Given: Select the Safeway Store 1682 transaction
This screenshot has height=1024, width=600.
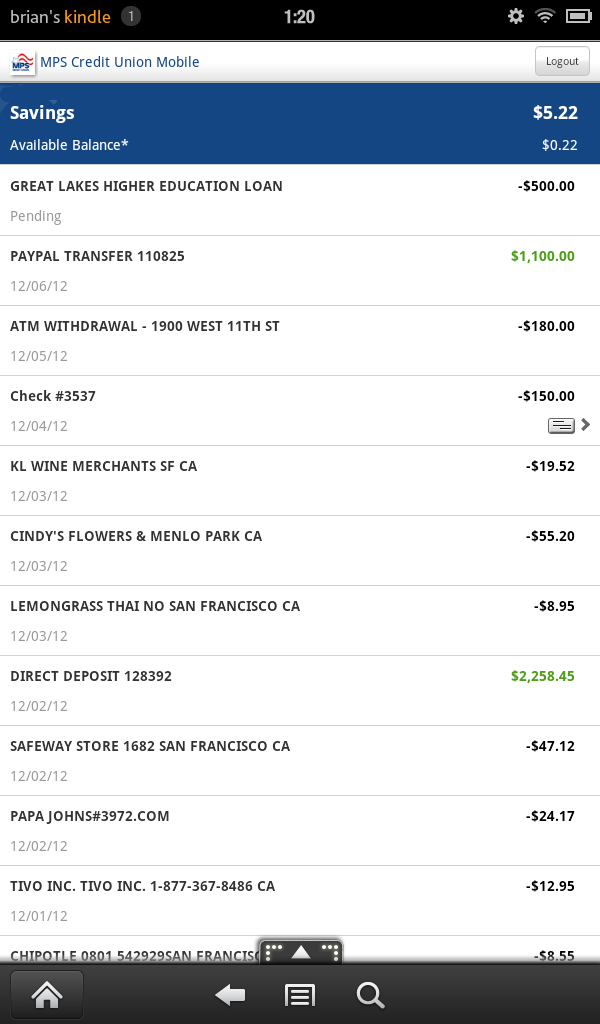Looking at the screenshot, I should [x=300, y=760].
